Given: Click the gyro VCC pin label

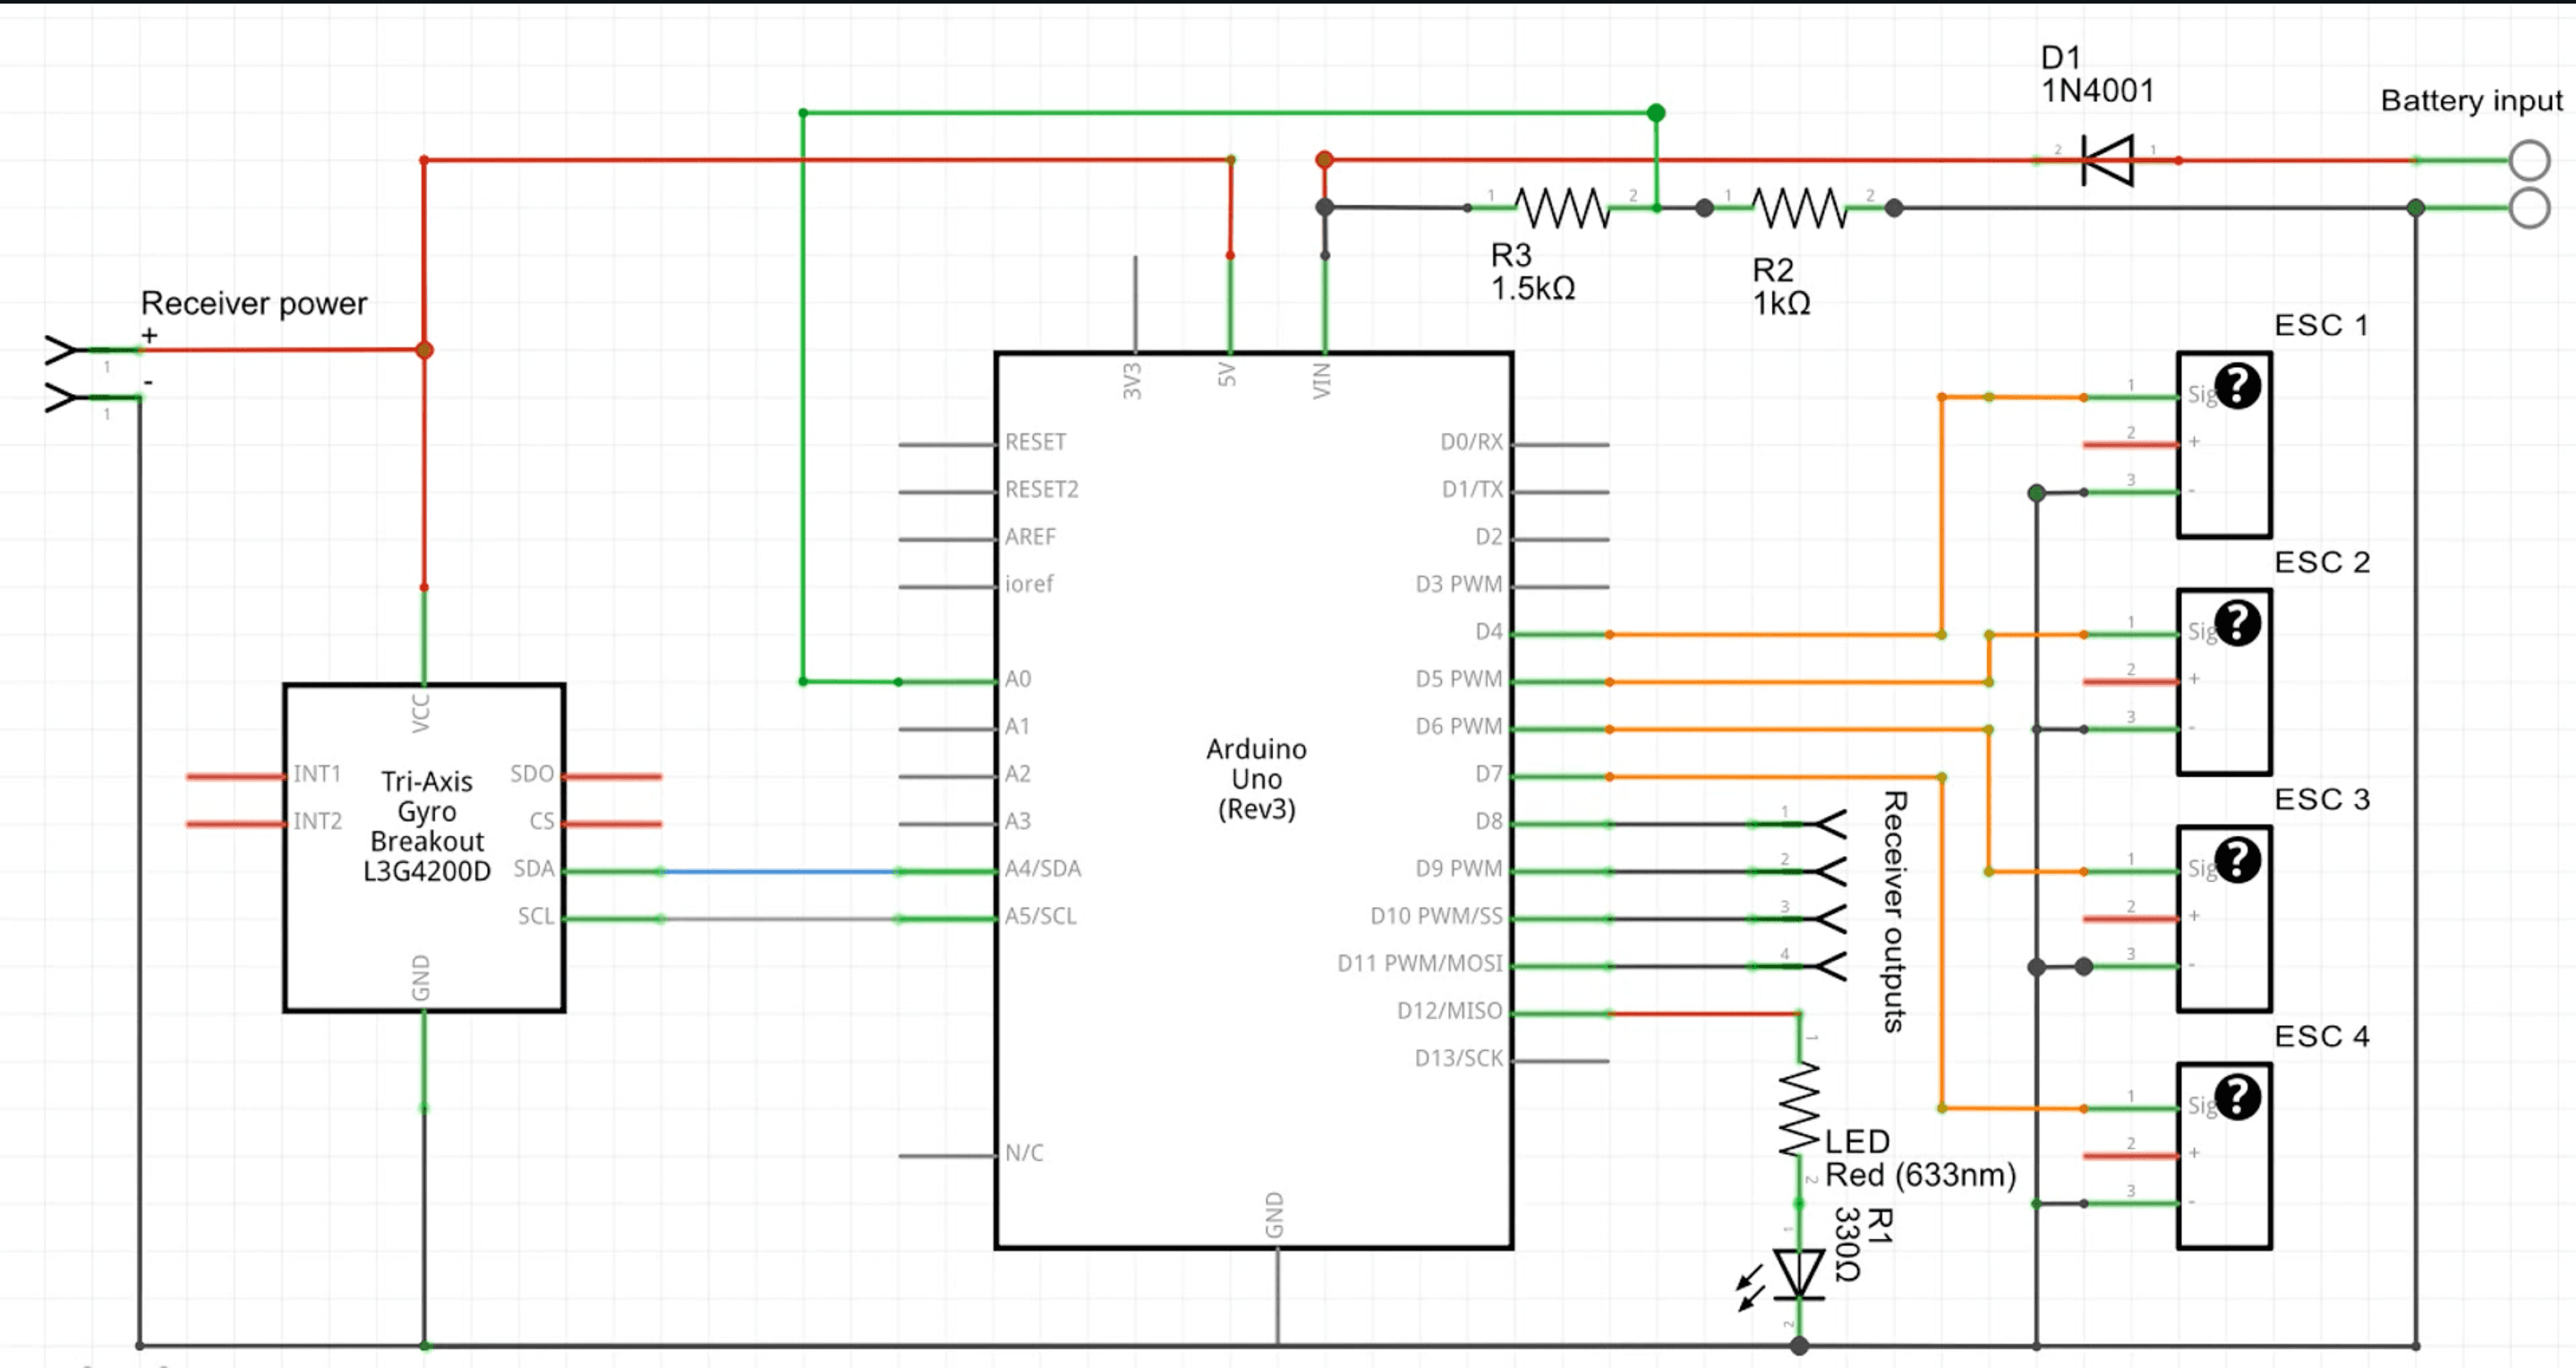Looking at the screenshot, I should [421, 713].
